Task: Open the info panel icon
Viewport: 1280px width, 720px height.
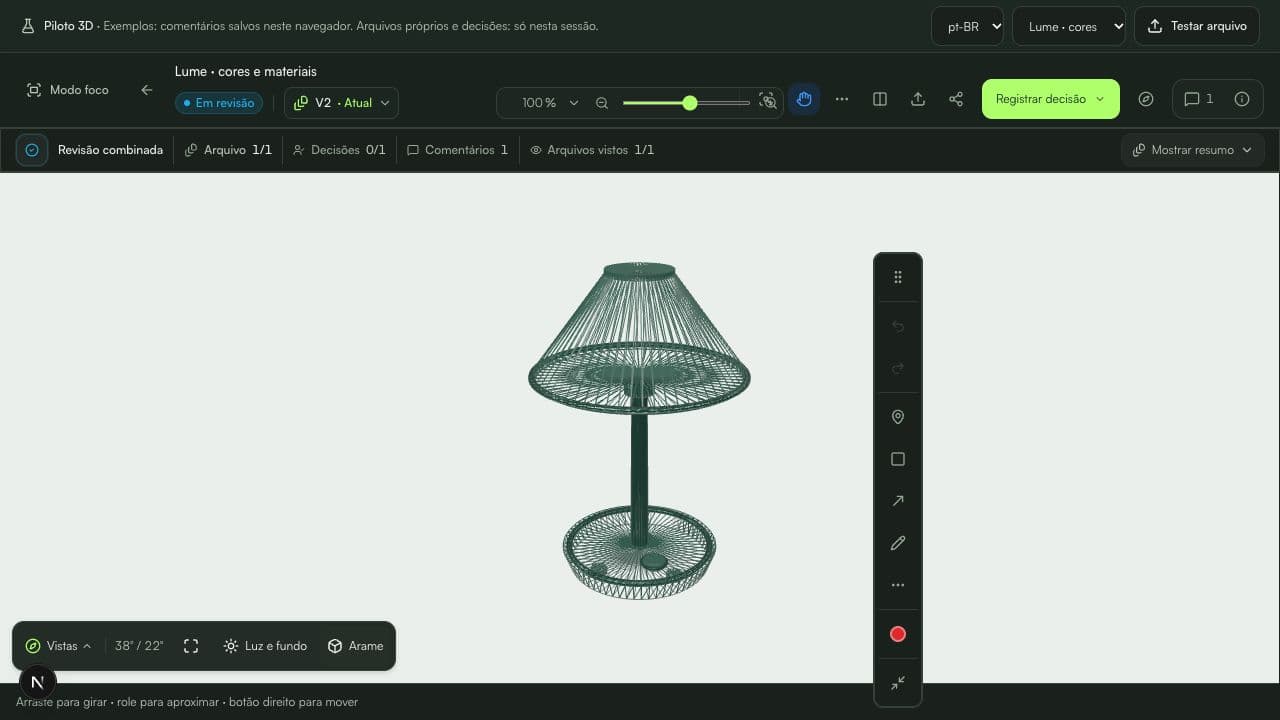Action: [x=1242, y=99]
